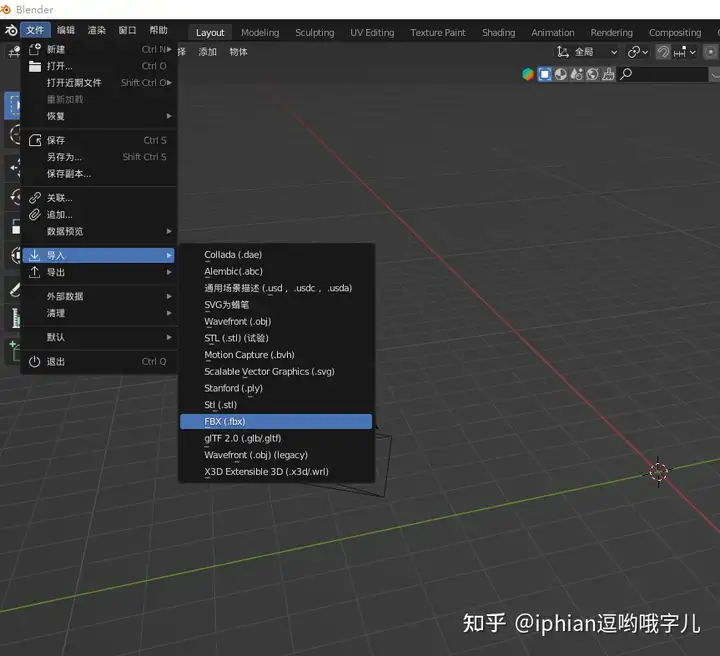
Task: Click the 关联 link chain icon
Action: (x=35, y=198)
